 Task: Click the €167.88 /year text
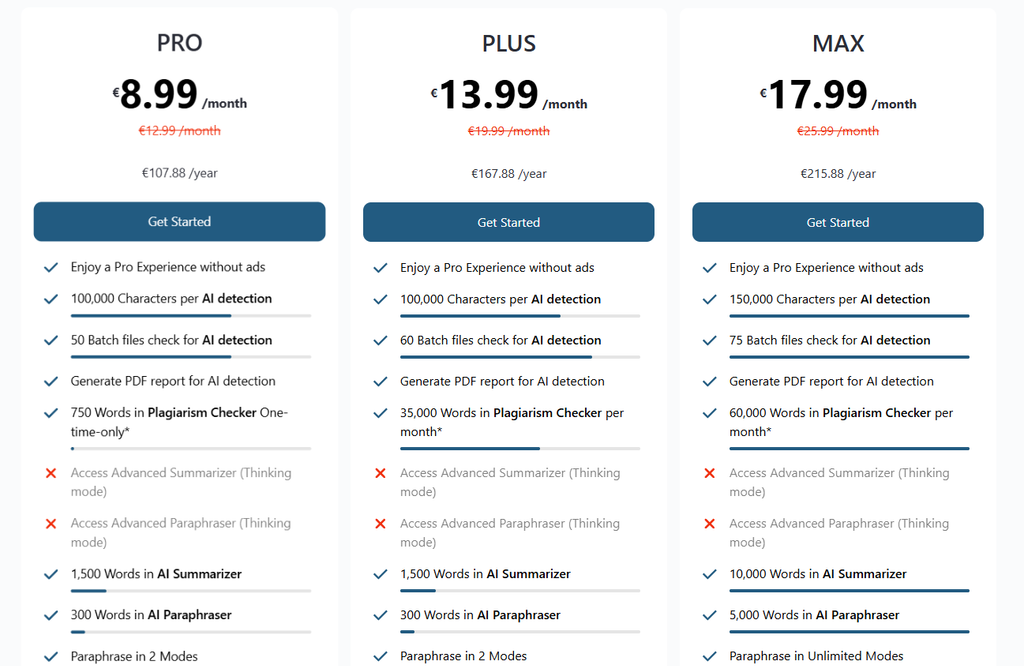click(x=509, y=174)
